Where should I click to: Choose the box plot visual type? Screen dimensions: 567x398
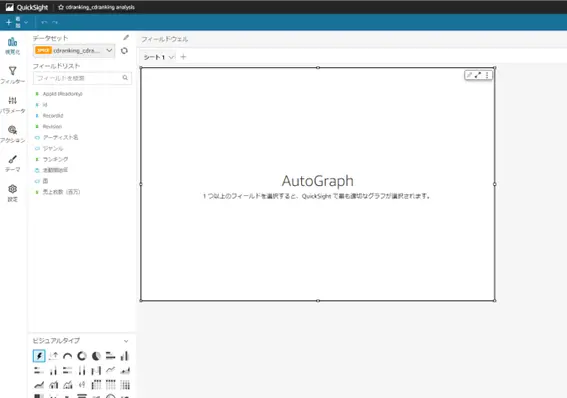pos(82,385)
